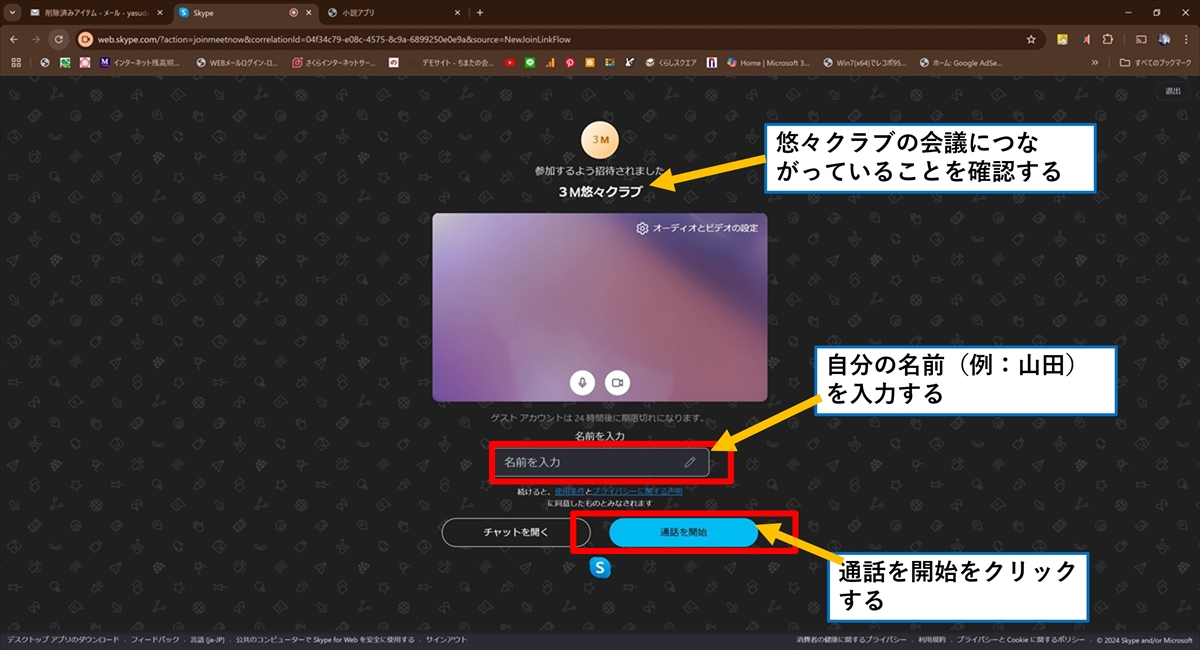
Task: Click the pencil icon in name field
Action: click(690, 462)
